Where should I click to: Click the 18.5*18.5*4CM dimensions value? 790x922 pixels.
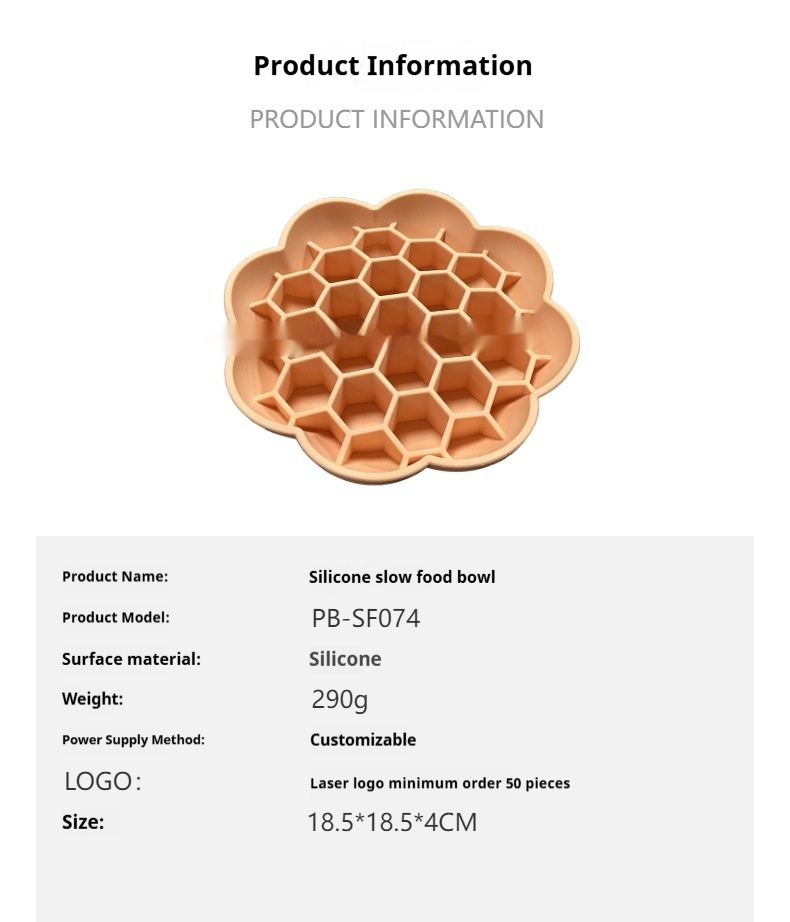[392, 823]
